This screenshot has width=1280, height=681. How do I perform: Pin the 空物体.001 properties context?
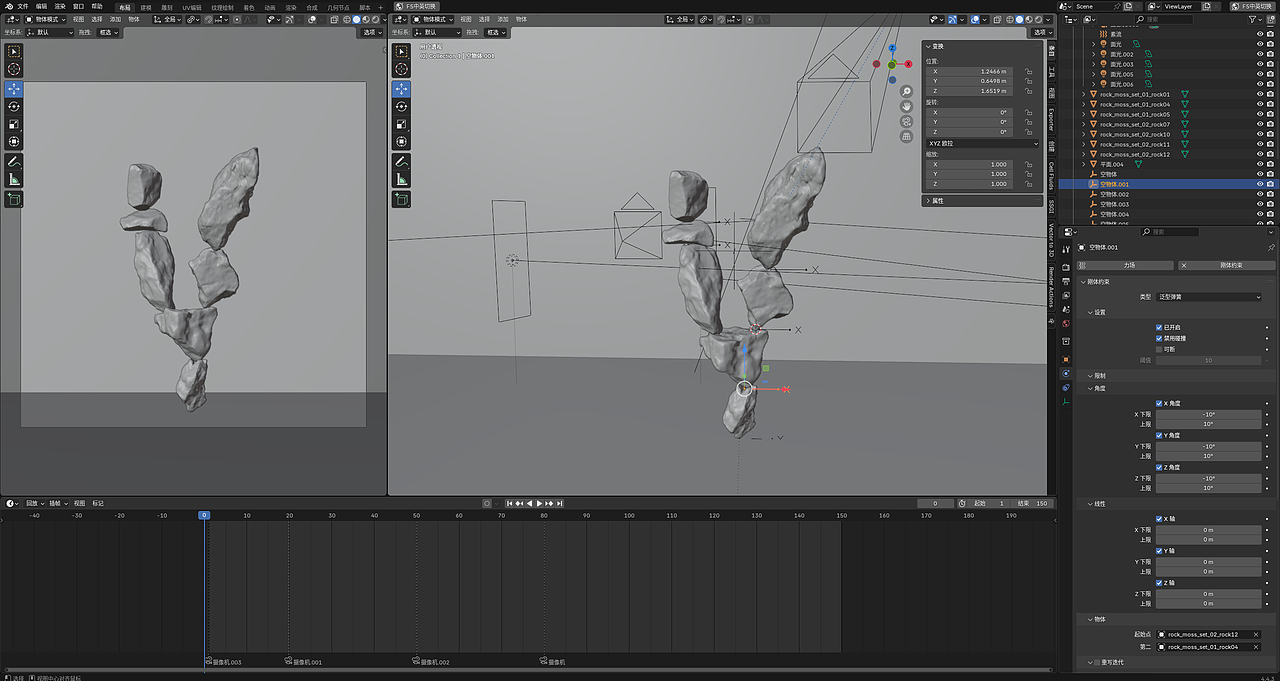click(x=1271, y=247)
